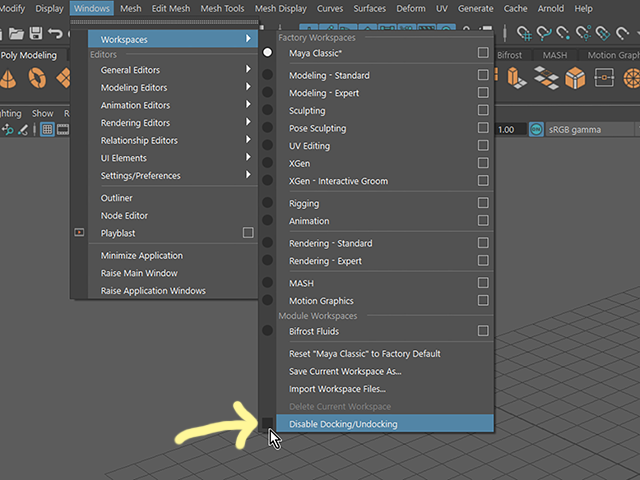Expand Settings/Preferences submenu arrow
The height and width of the screenshot is (480, 640).
248,174
